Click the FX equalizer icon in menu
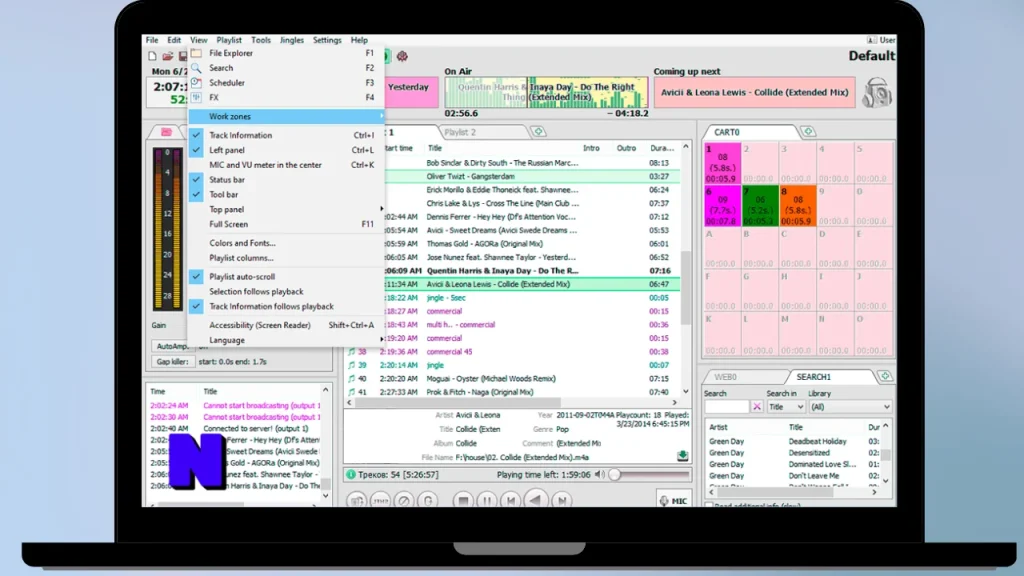This screenshot has width=1024, height=576. 196,97
